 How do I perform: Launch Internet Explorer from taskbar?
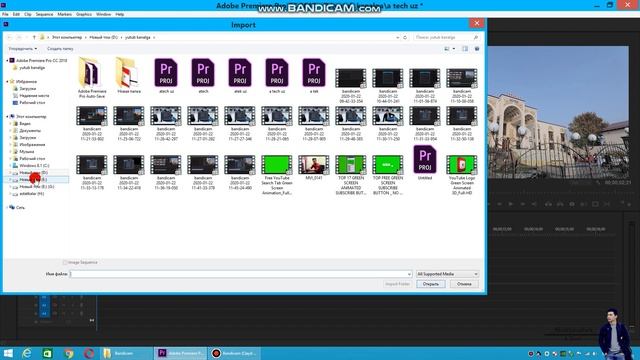tap(27, 353)
